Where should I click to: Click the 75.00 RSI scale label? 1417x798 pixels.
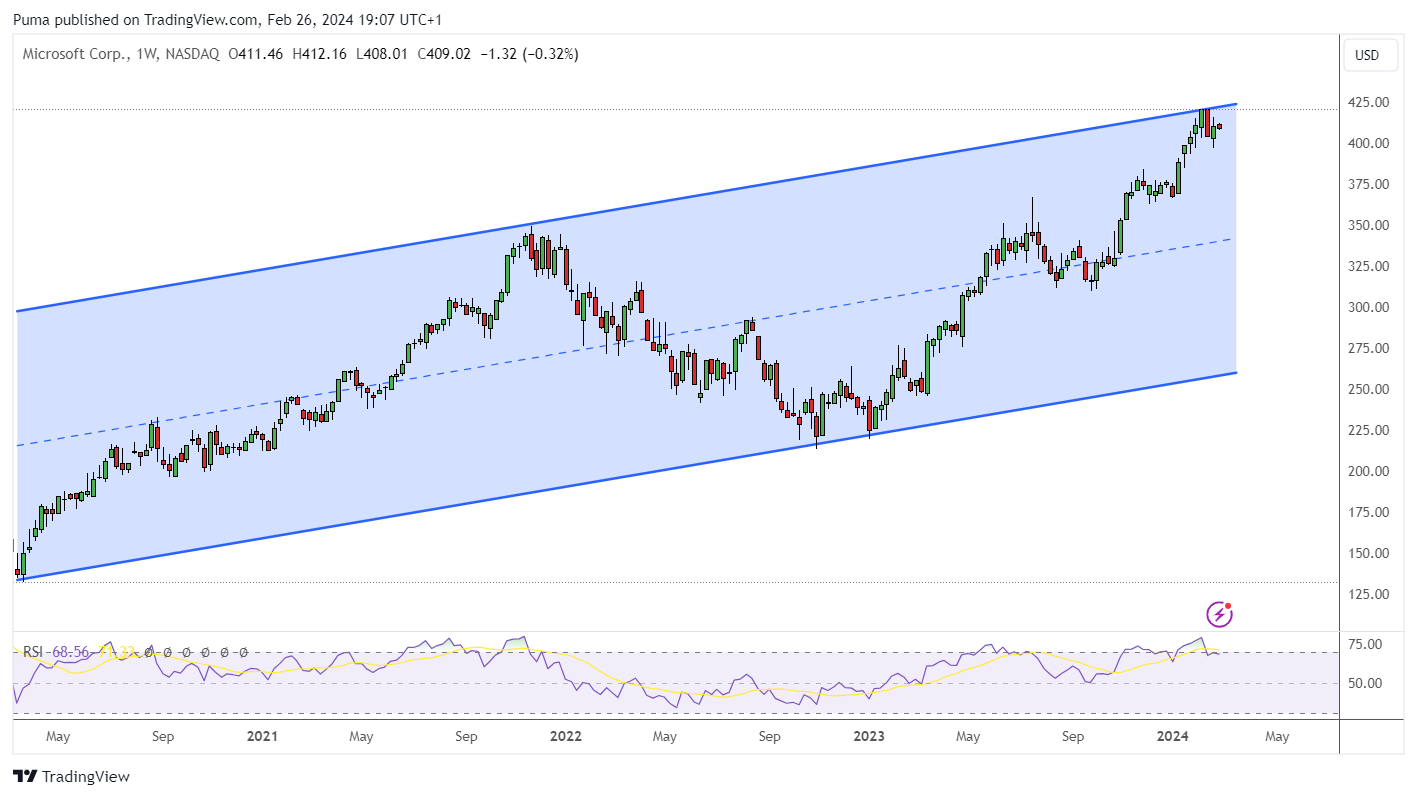tap(1367, 644)
